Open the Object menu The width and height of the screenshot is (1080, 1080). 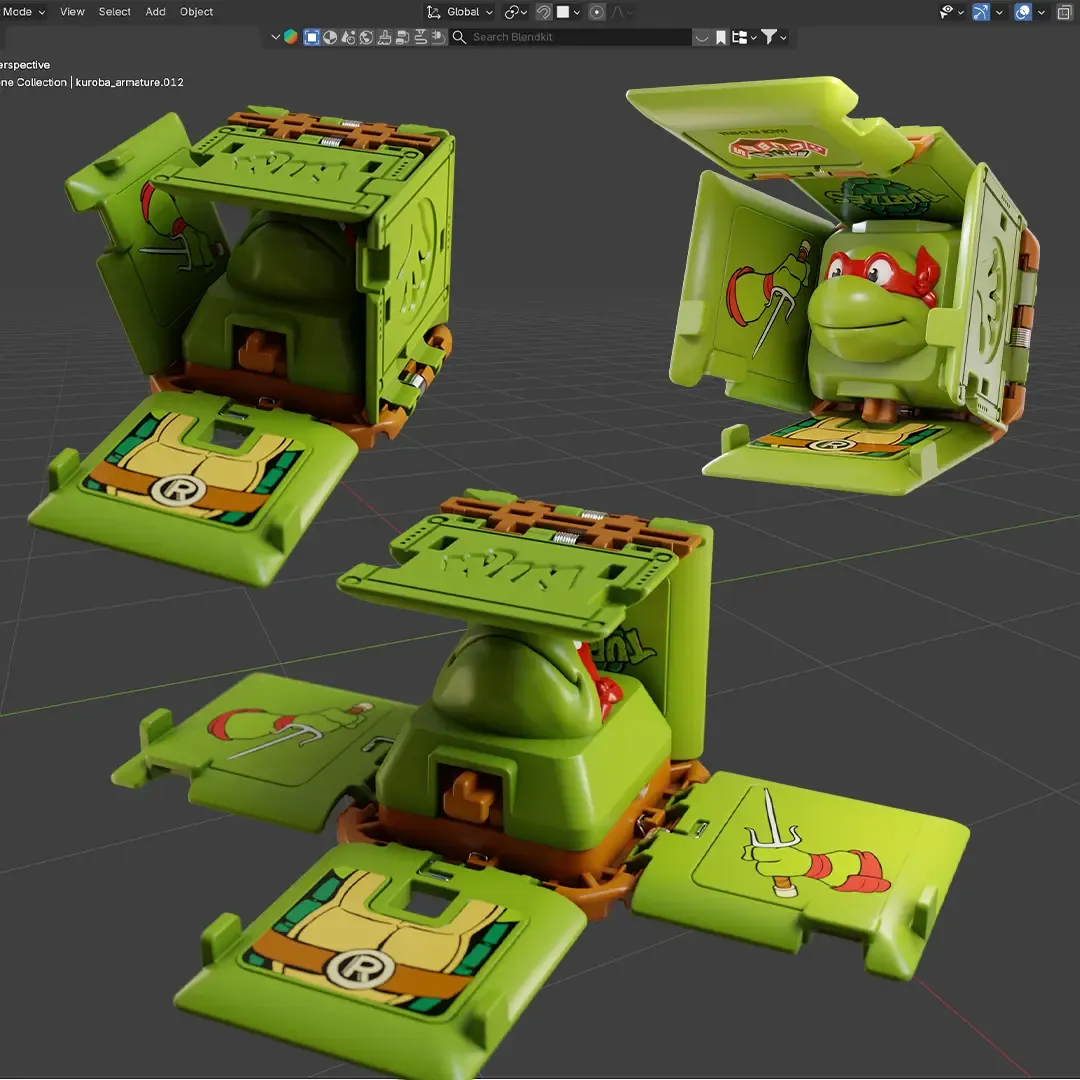click(x=196, y=12)
